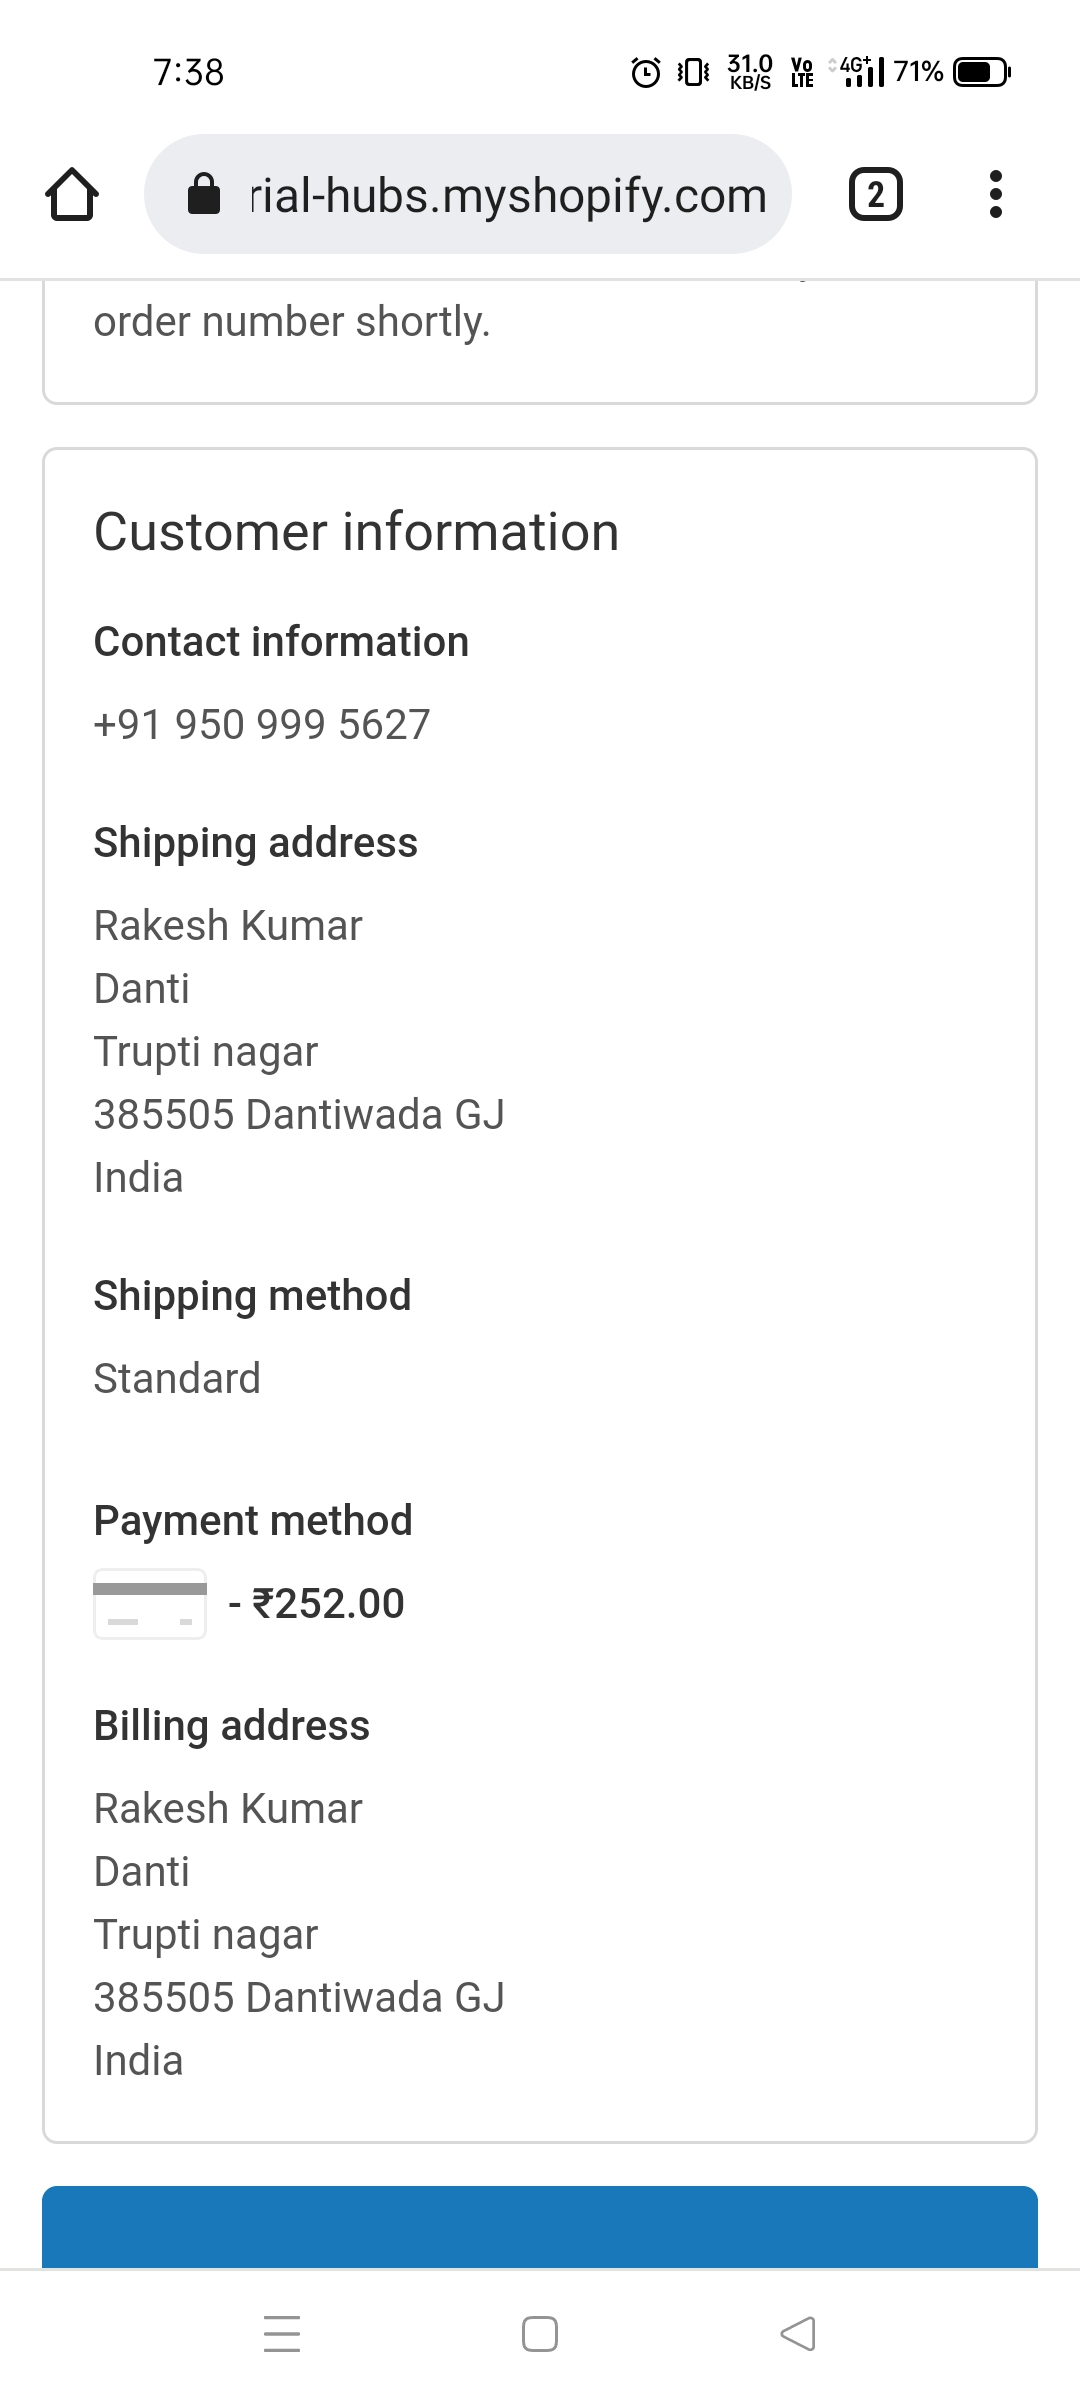Tap the vibrate mode status icon

[693, 72]
